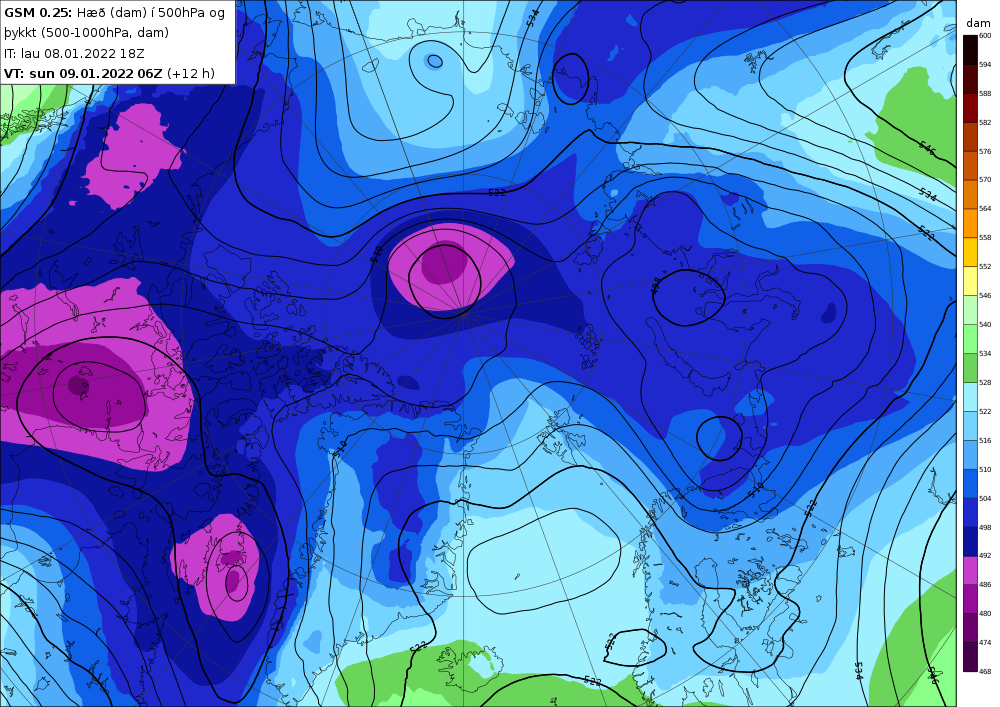The height and width of the screenshot is (707, 1000).
Task: Click the 474 legend scale label
Action: coord(985,643)
